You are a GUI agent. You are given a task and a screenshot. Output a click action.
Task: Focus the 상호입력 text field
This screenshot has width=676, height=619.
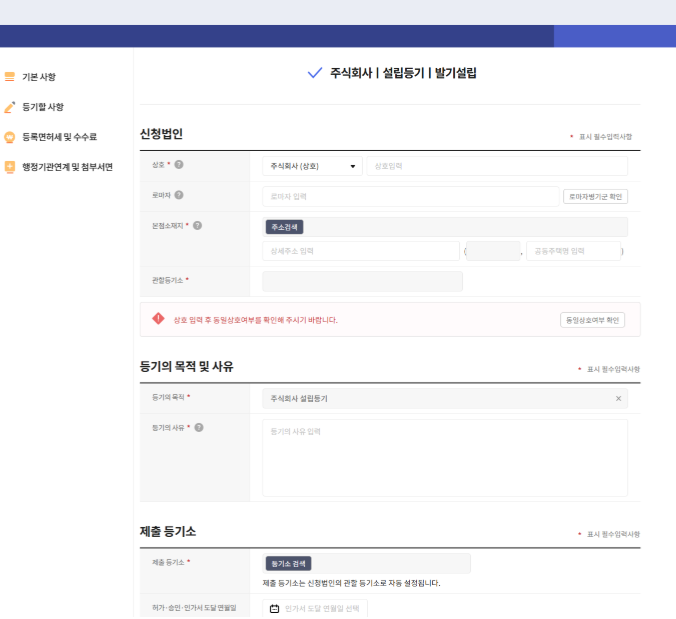pyautogui.click(x=497, y=166)
